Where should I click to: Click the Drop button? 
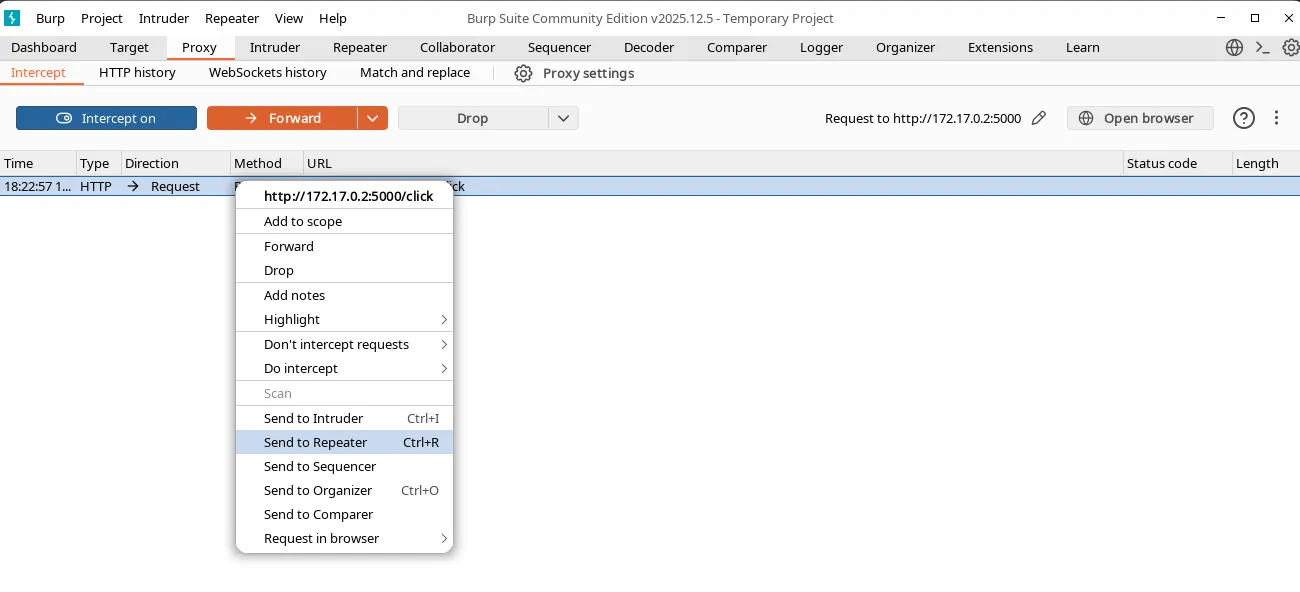(x=473, y=118)
